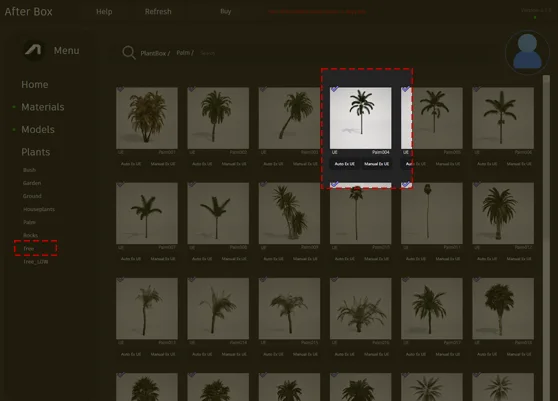Image resolution: width=558 pixels, height=401 pixels.
Task: Select the Palm014 thumbnail
Action: pyautogui.click(x=218, y=308)
